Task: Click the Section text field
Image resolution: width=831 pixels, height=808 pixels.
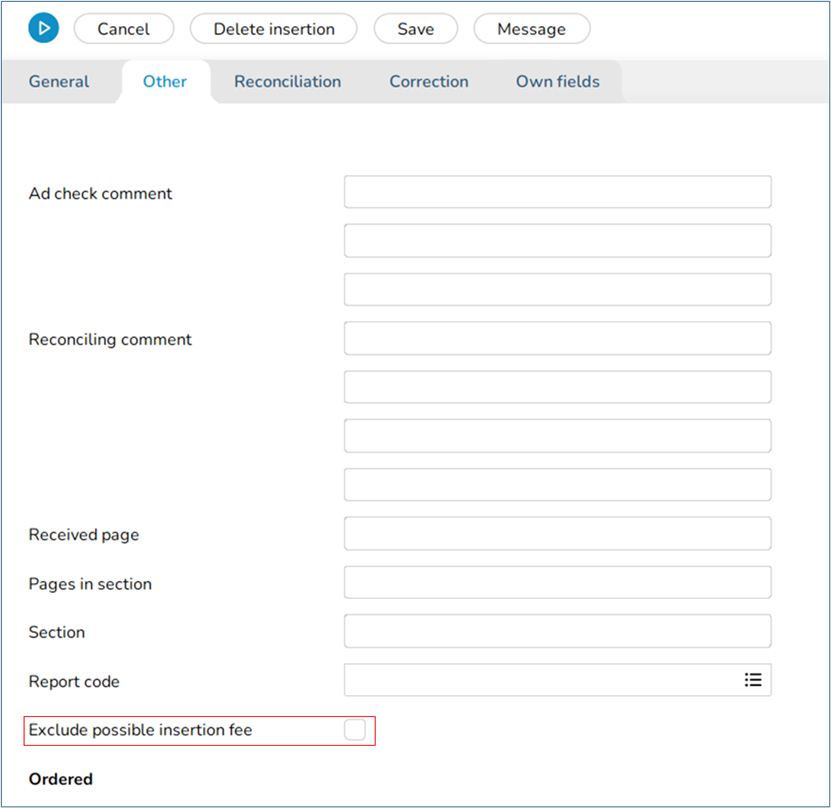Action: coord(557,631)
